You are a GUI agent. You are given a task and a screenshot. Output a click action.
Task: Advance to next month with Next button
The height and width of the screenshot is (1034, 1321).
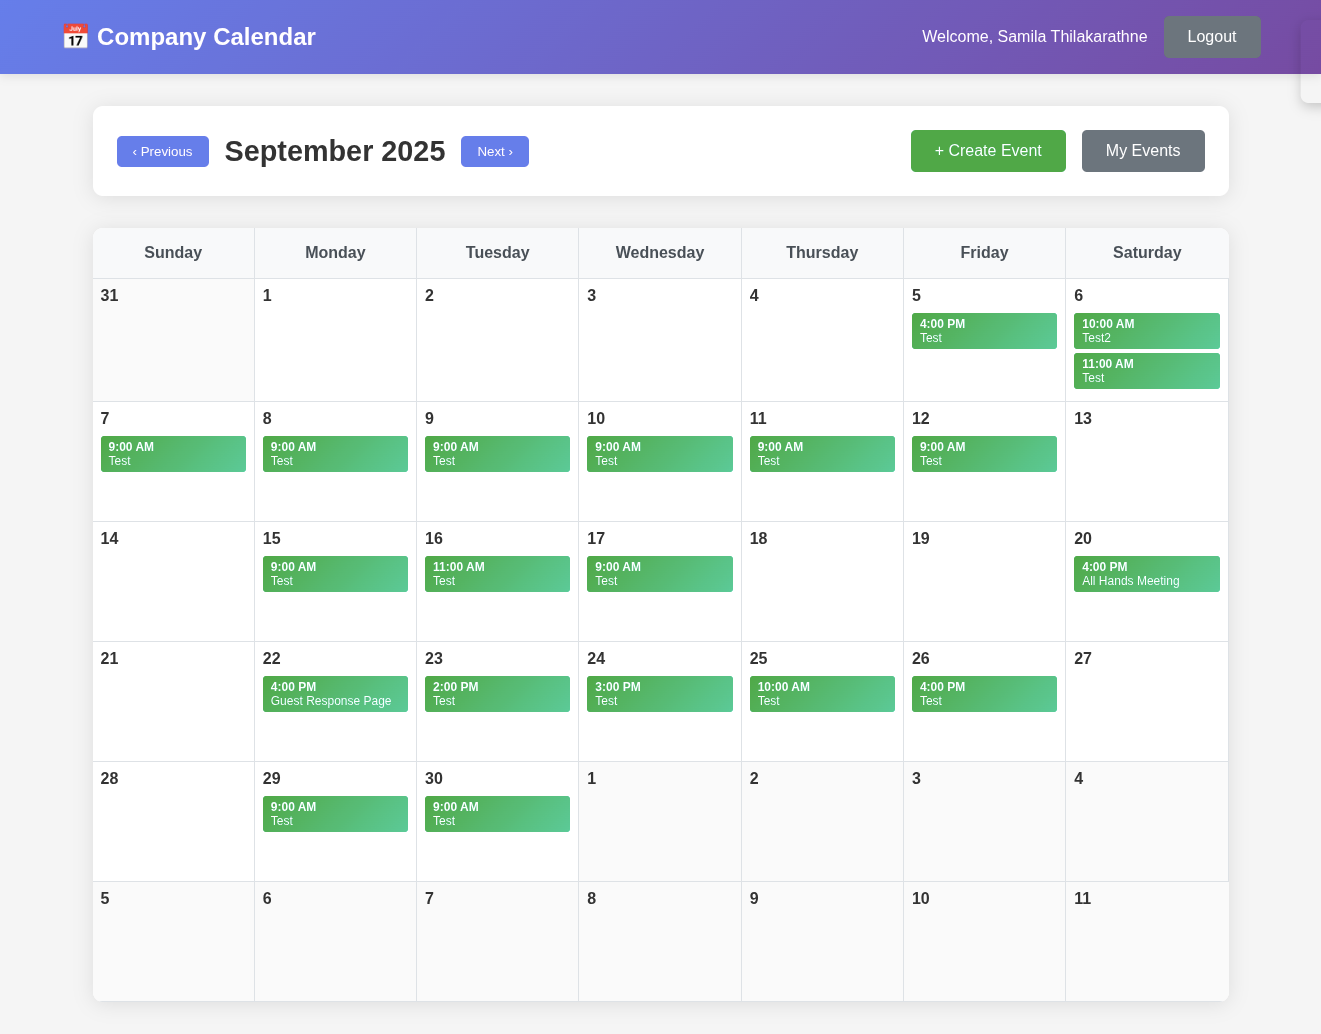[x=494, y=151]
